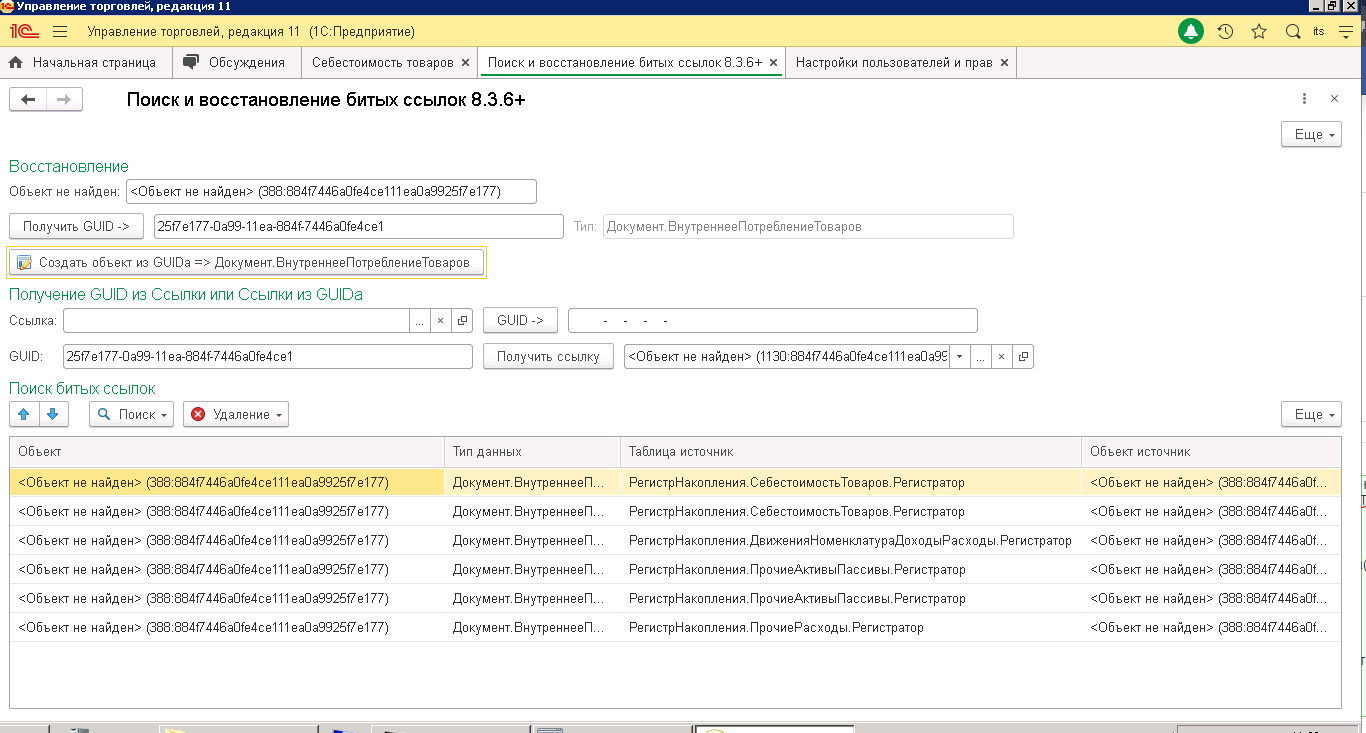The width and height of the screenshot is (1366, 733).
Task: Go forward with right arrow
Action: pos(64,99)
